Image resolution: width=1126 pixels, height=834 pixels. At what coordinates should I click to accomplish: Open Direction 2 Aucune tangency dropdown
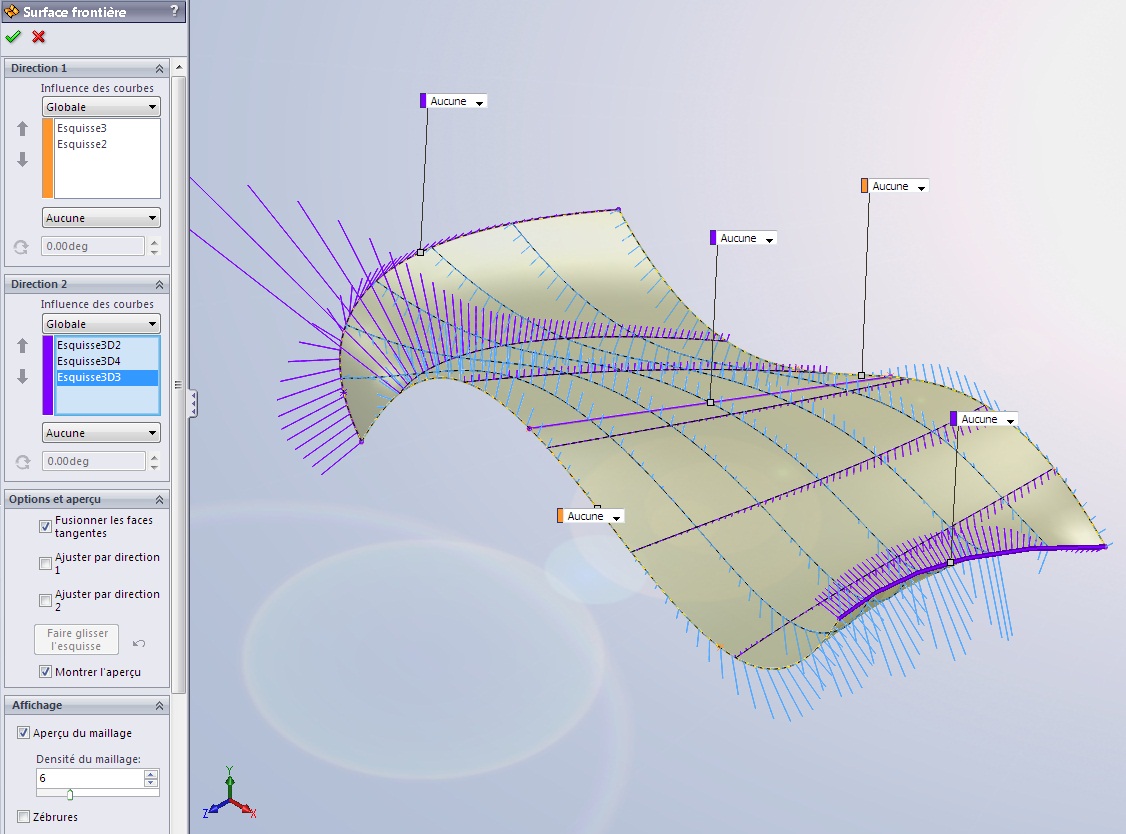(x=101, y=433)
